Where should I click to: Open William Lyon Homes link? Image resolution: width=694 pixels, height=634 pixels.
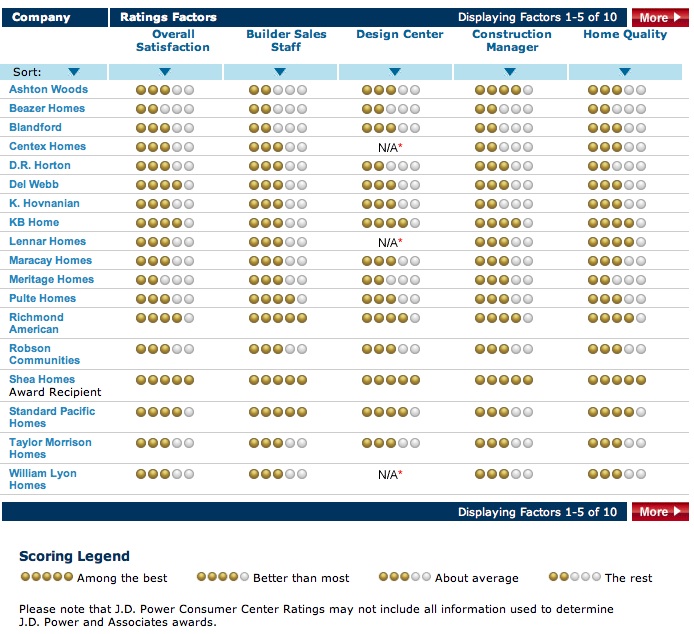click(42, 479)
